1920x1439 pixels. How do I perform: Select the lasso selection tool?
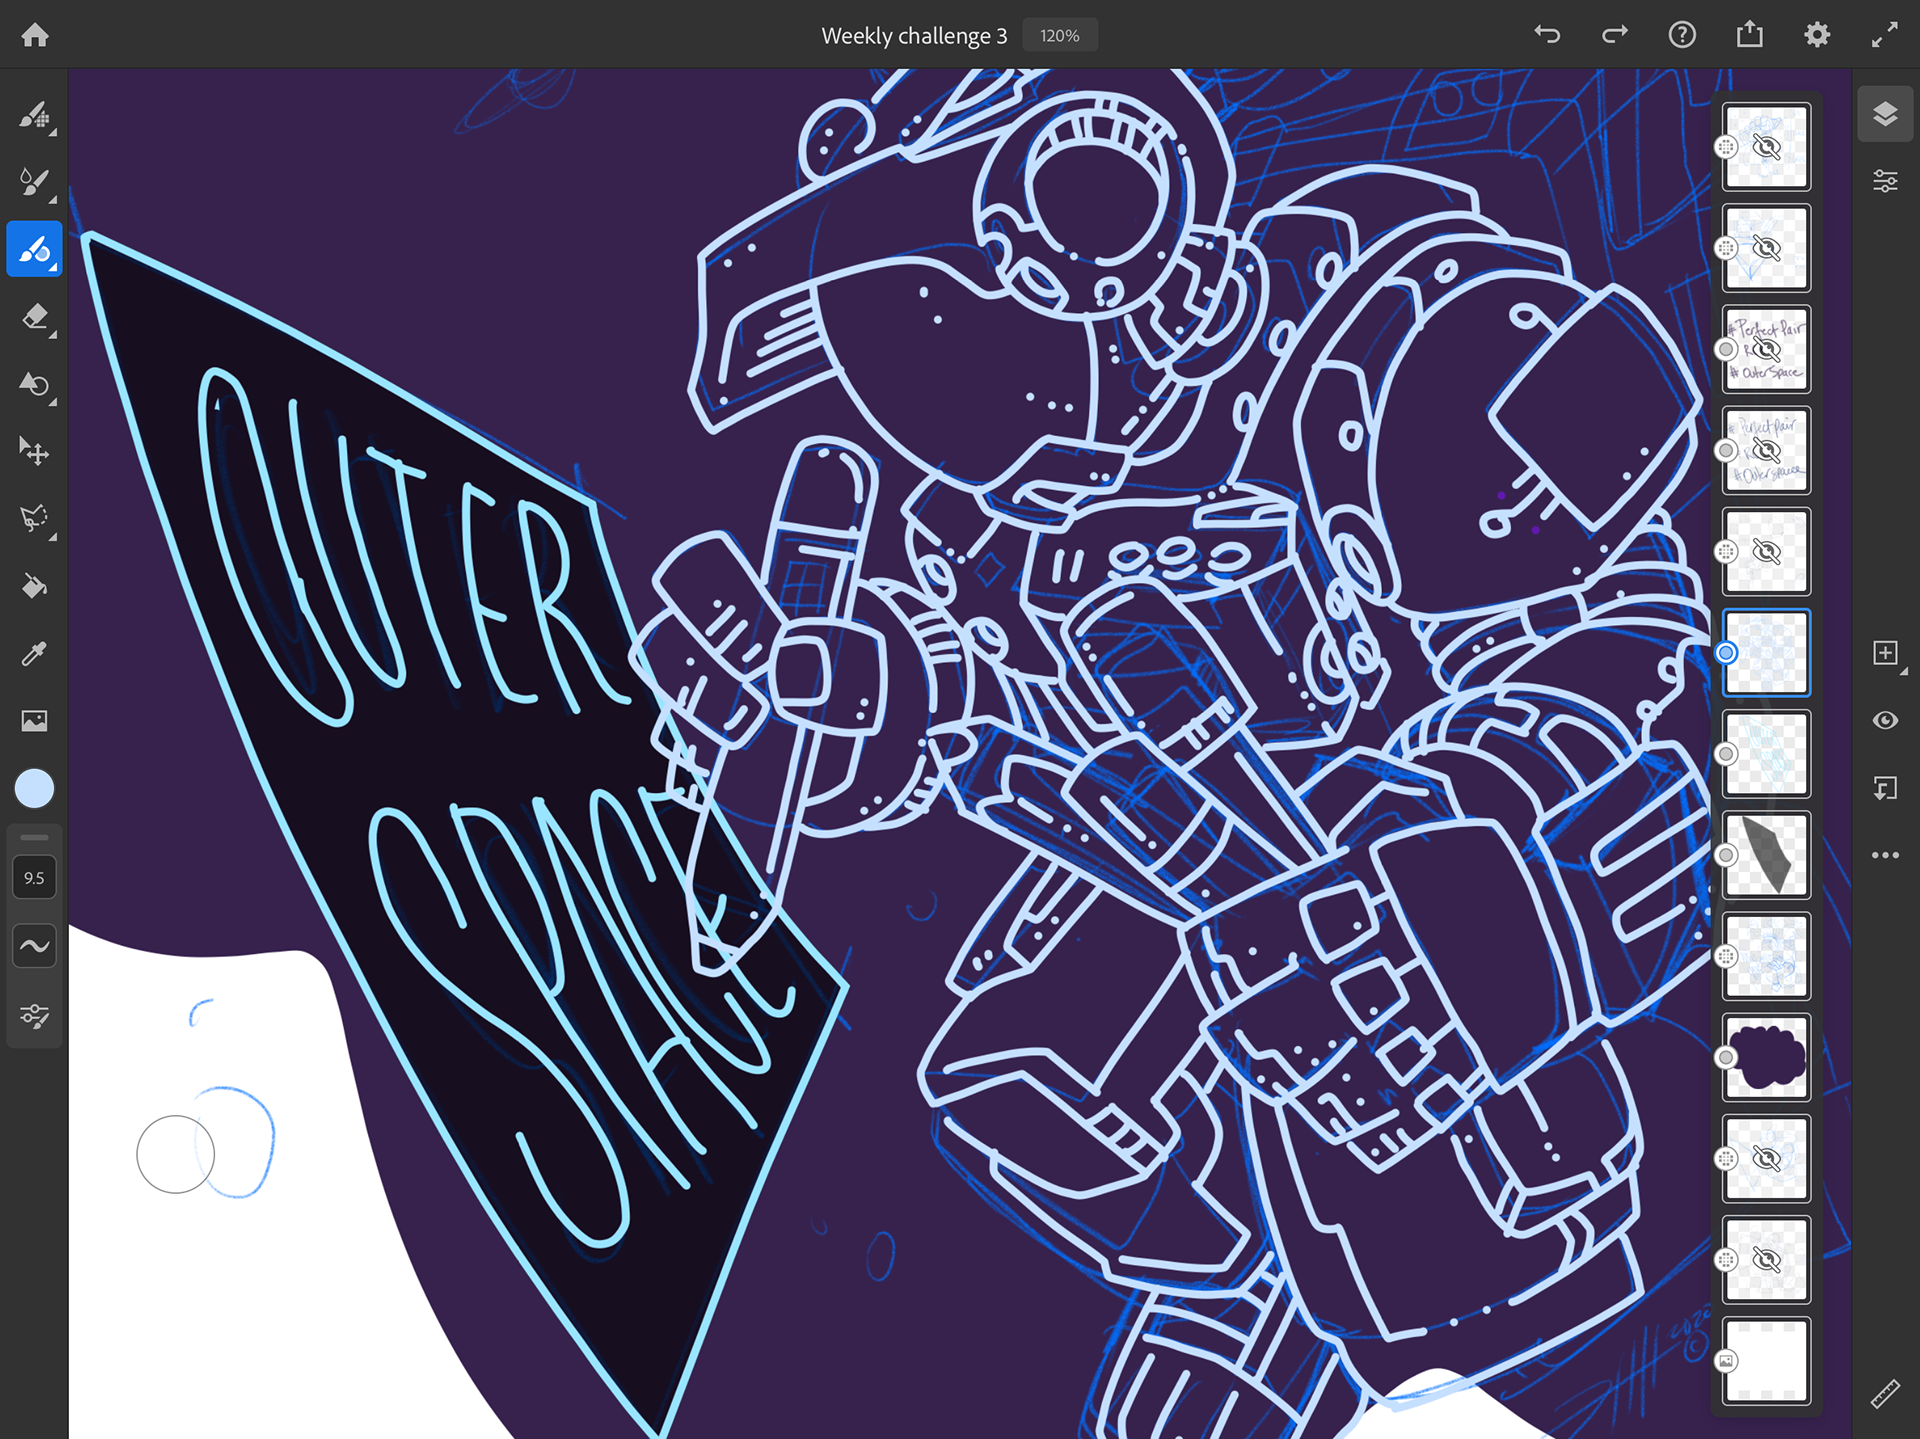pos(34,519)
